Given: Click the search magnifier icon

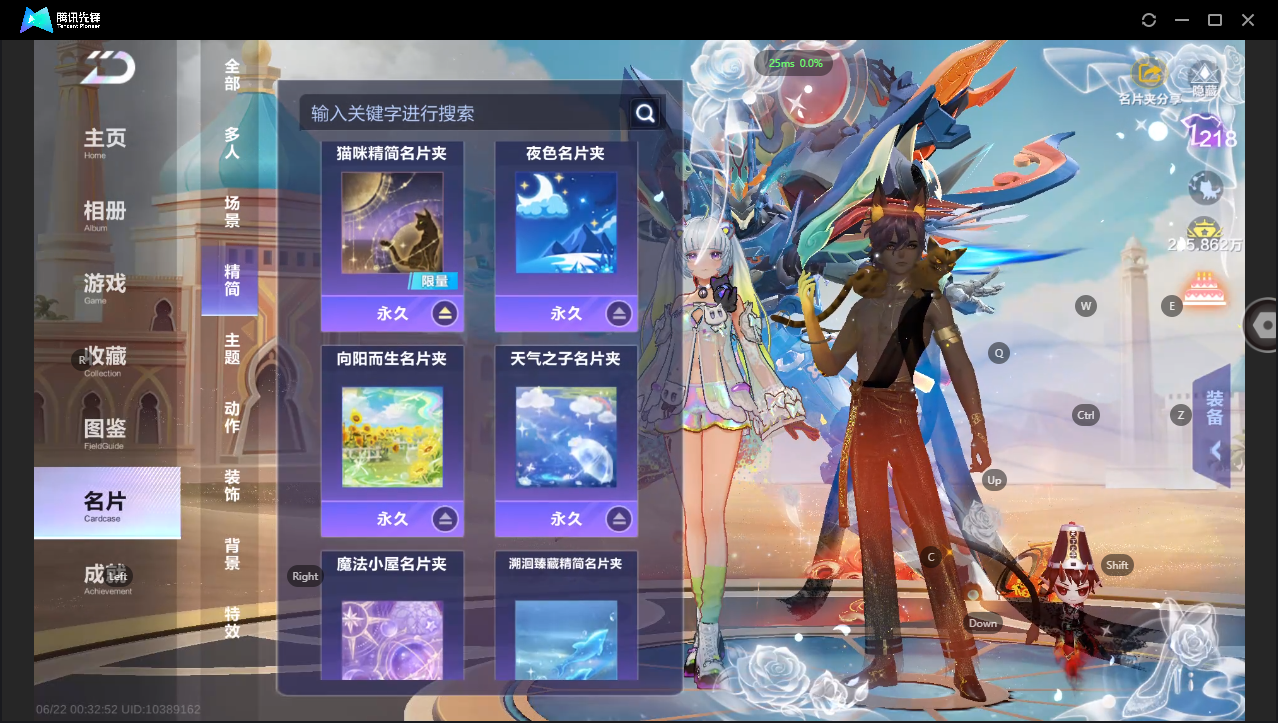Looking at the screenshot, I should [x=646, y=113].
